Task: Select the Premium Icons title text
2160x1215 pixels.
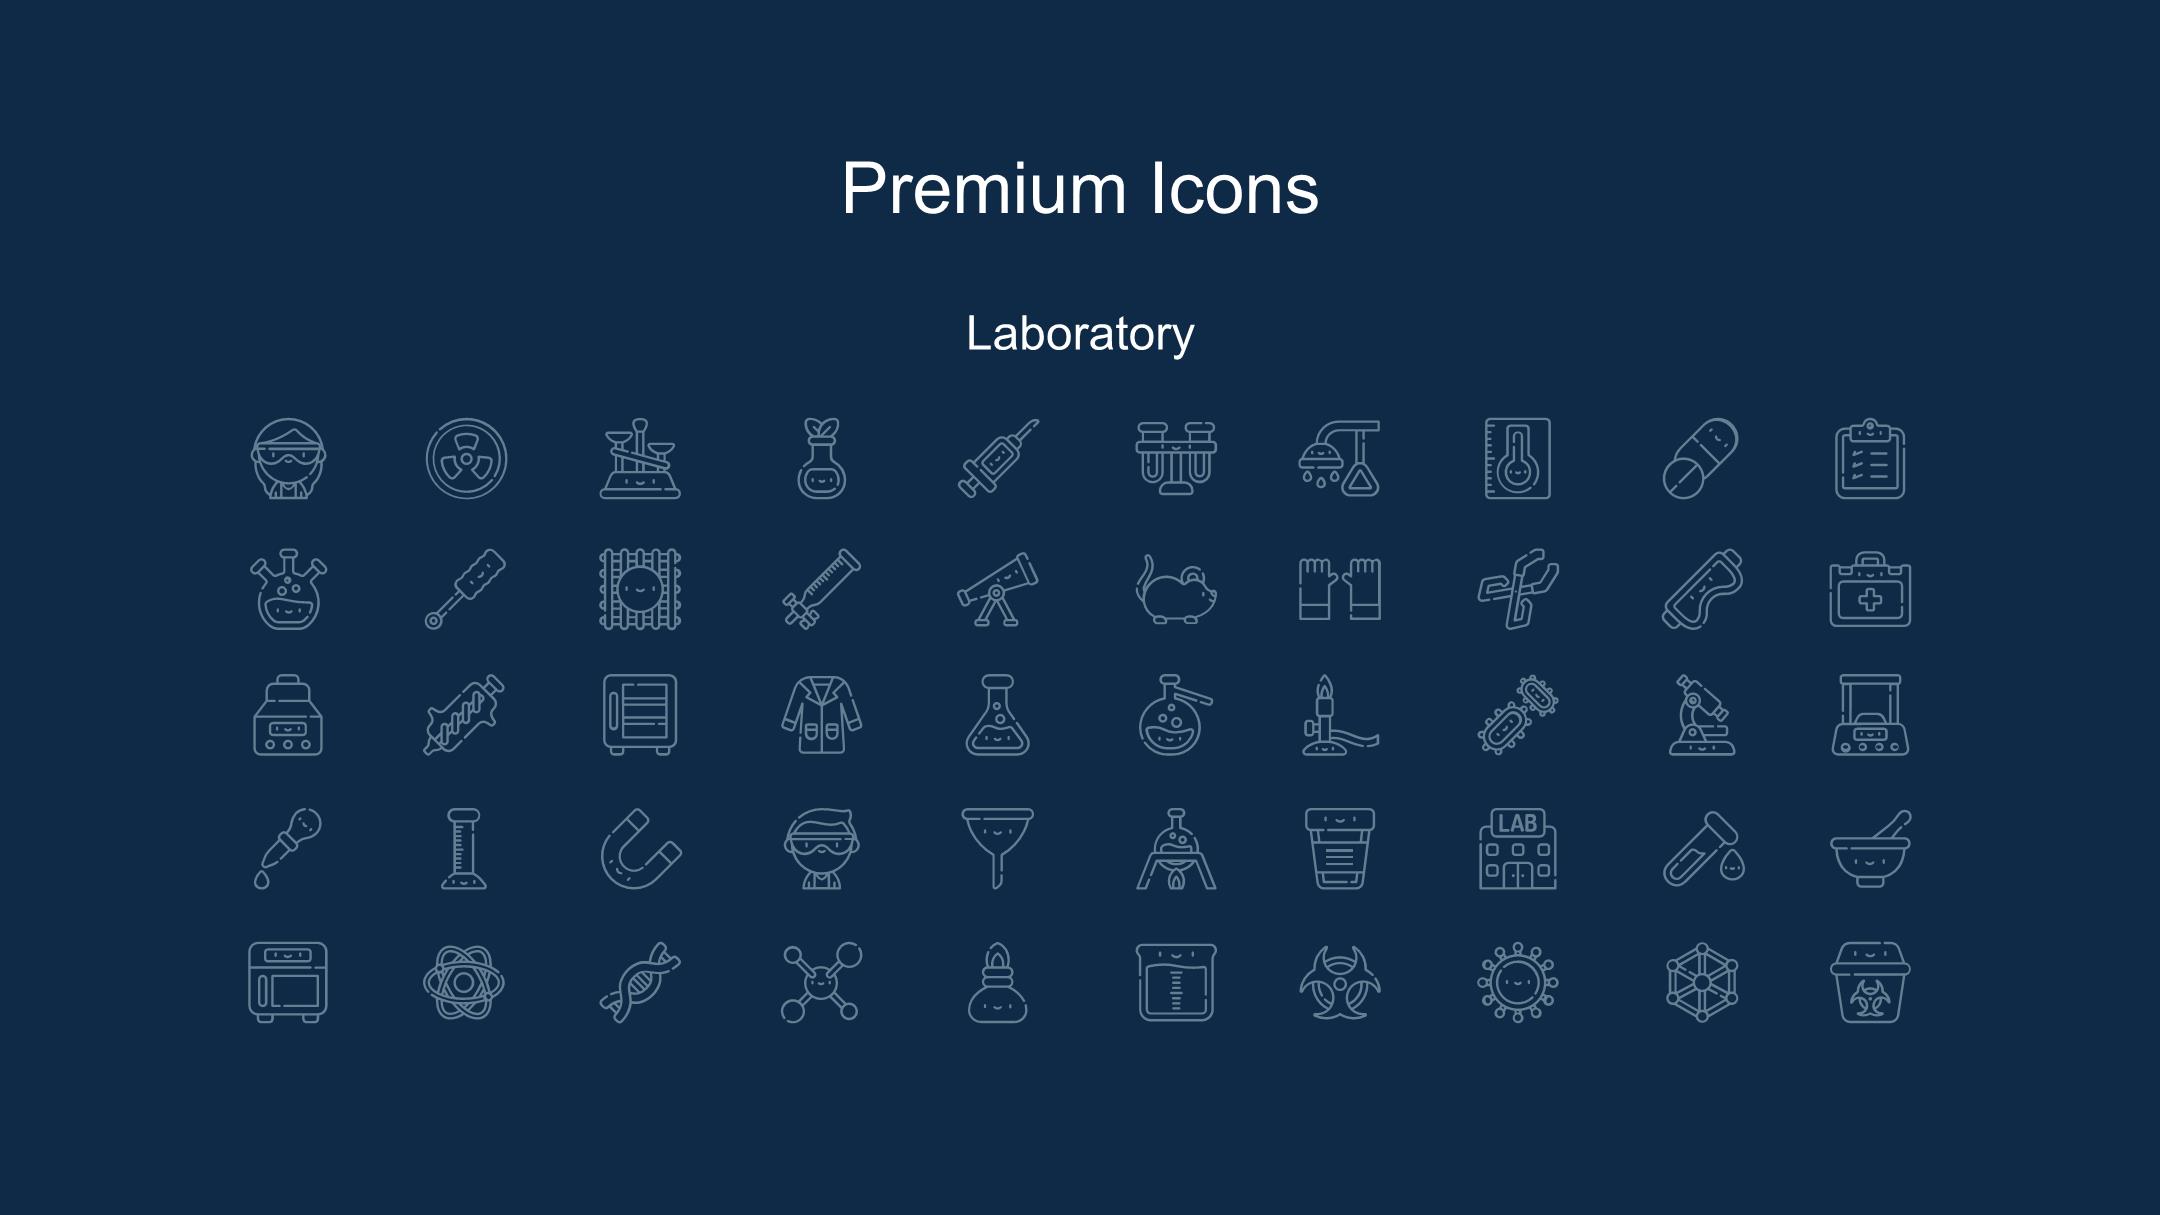Action: point(1080,188)
